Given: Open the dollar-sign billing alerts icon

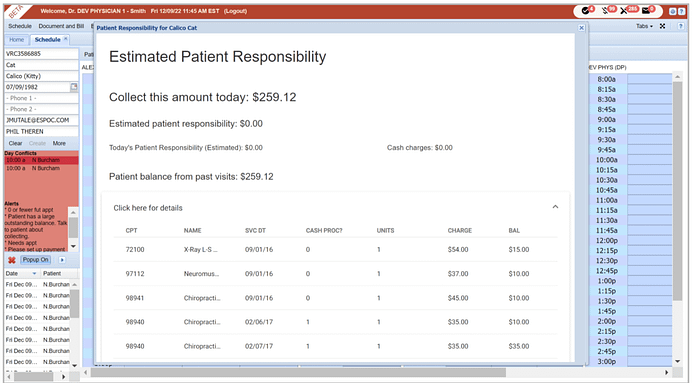Looking at the screenshot, I should coord(605,11).
